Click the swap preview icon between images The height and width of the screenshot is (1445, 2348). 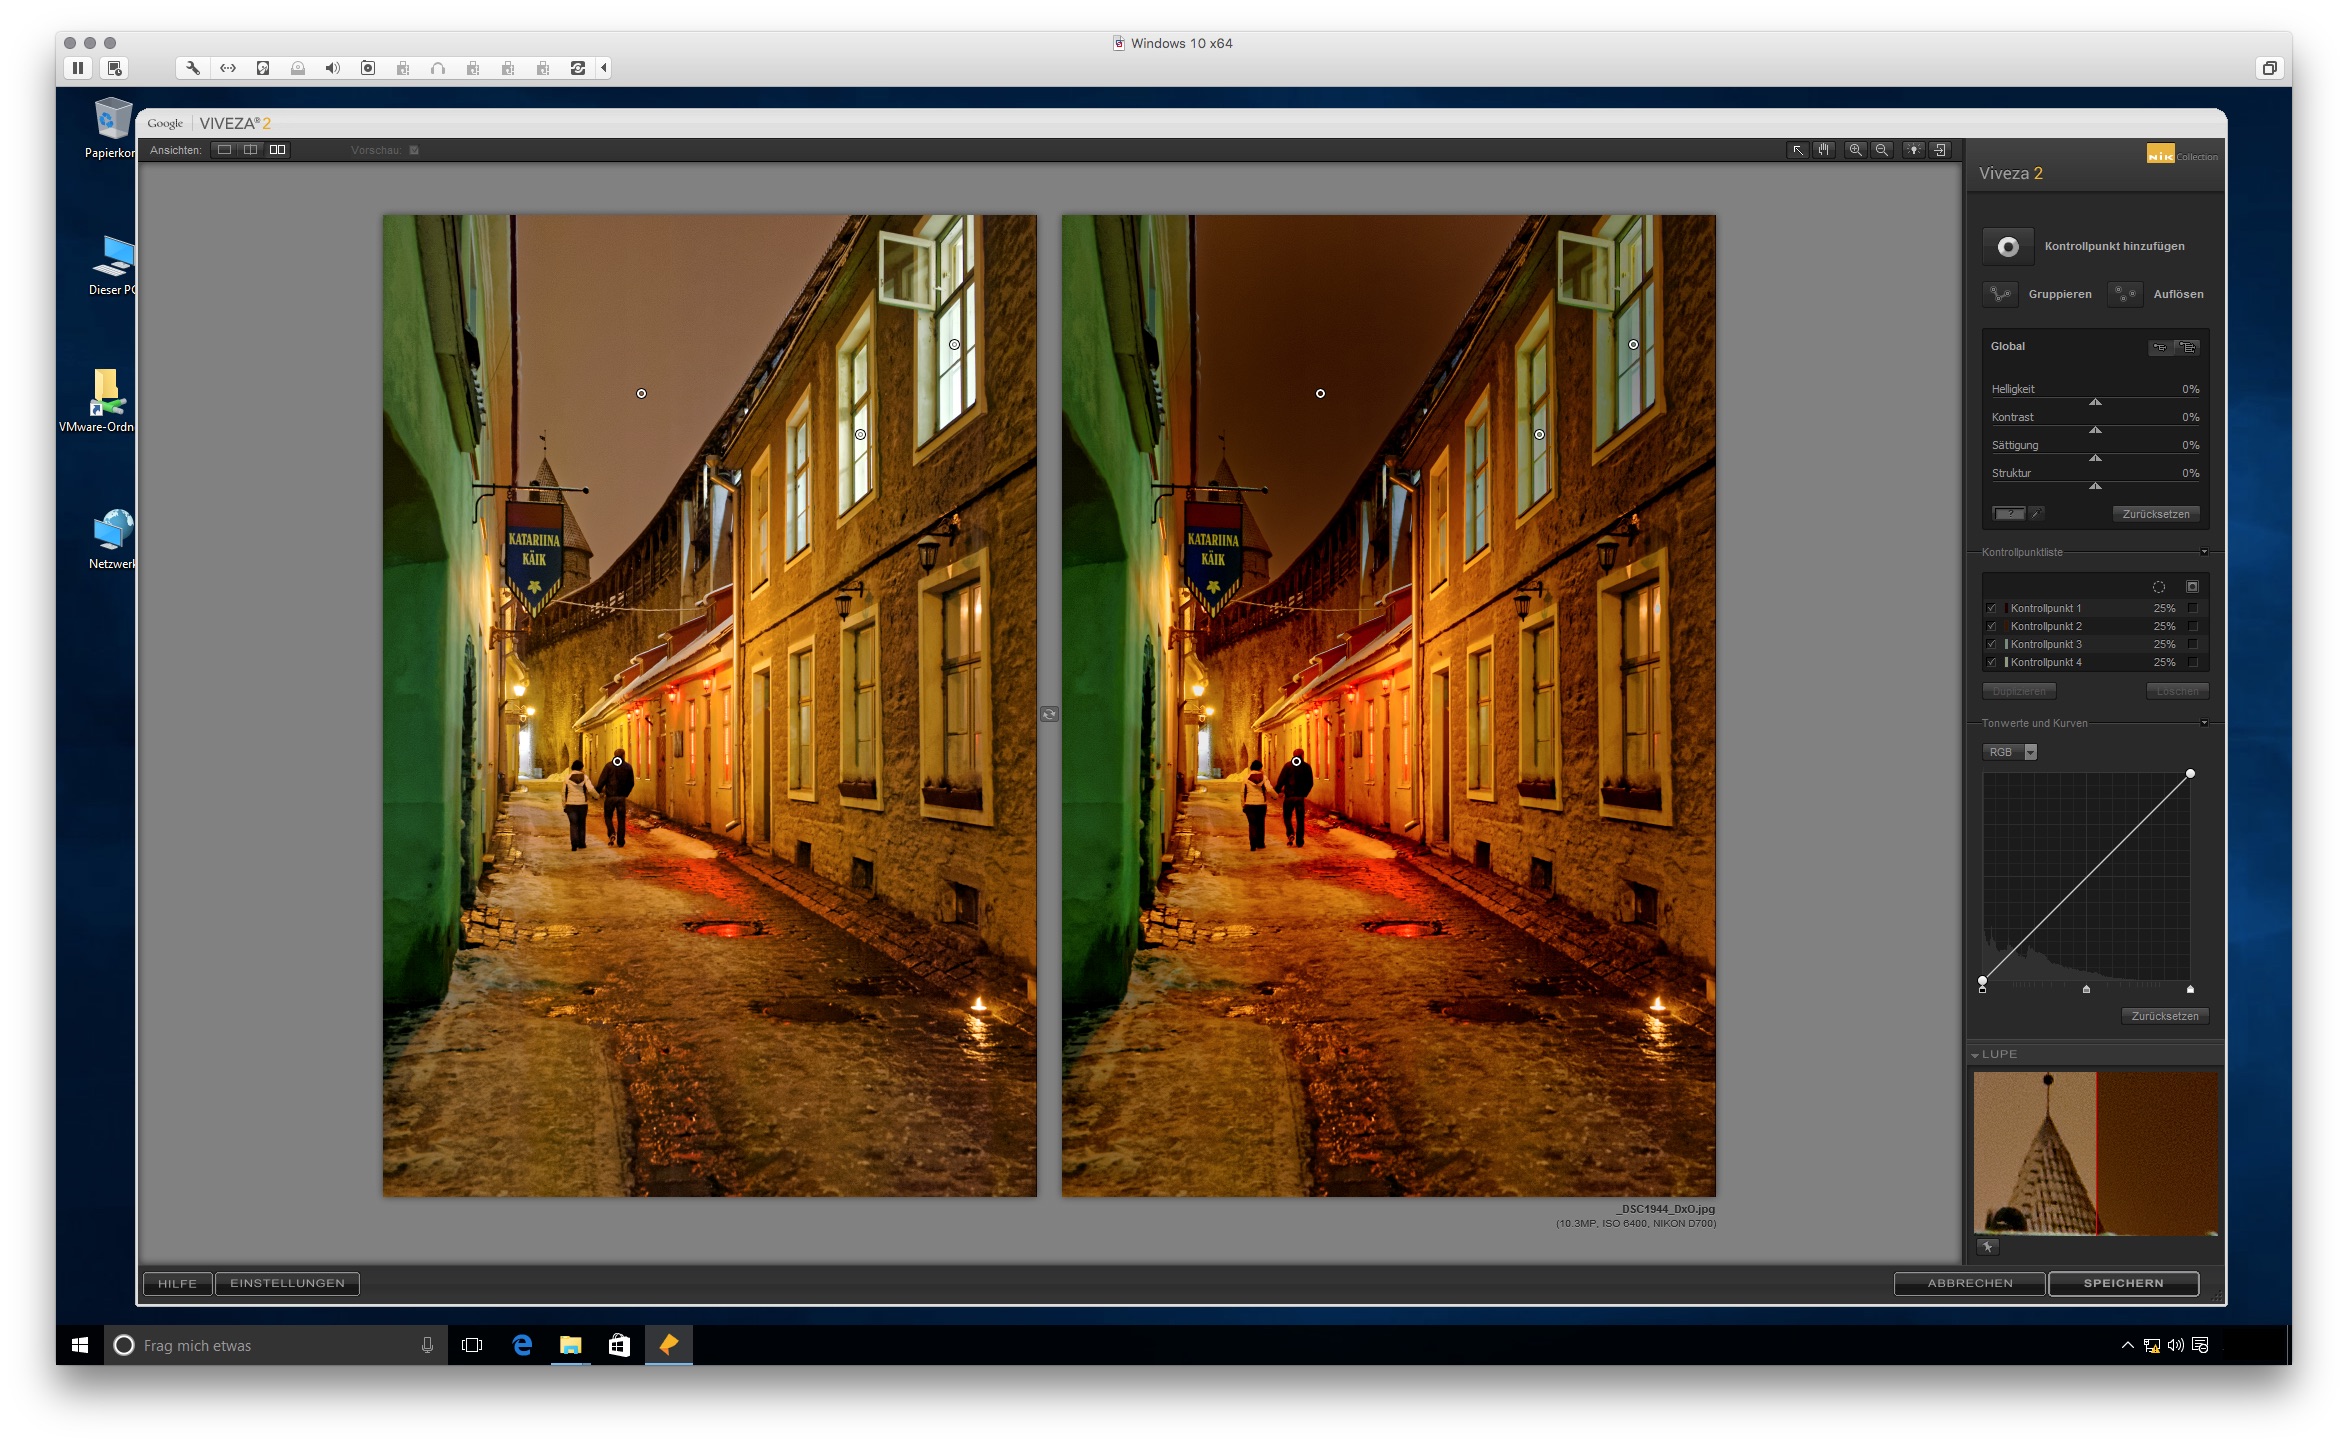[1049, 714]
